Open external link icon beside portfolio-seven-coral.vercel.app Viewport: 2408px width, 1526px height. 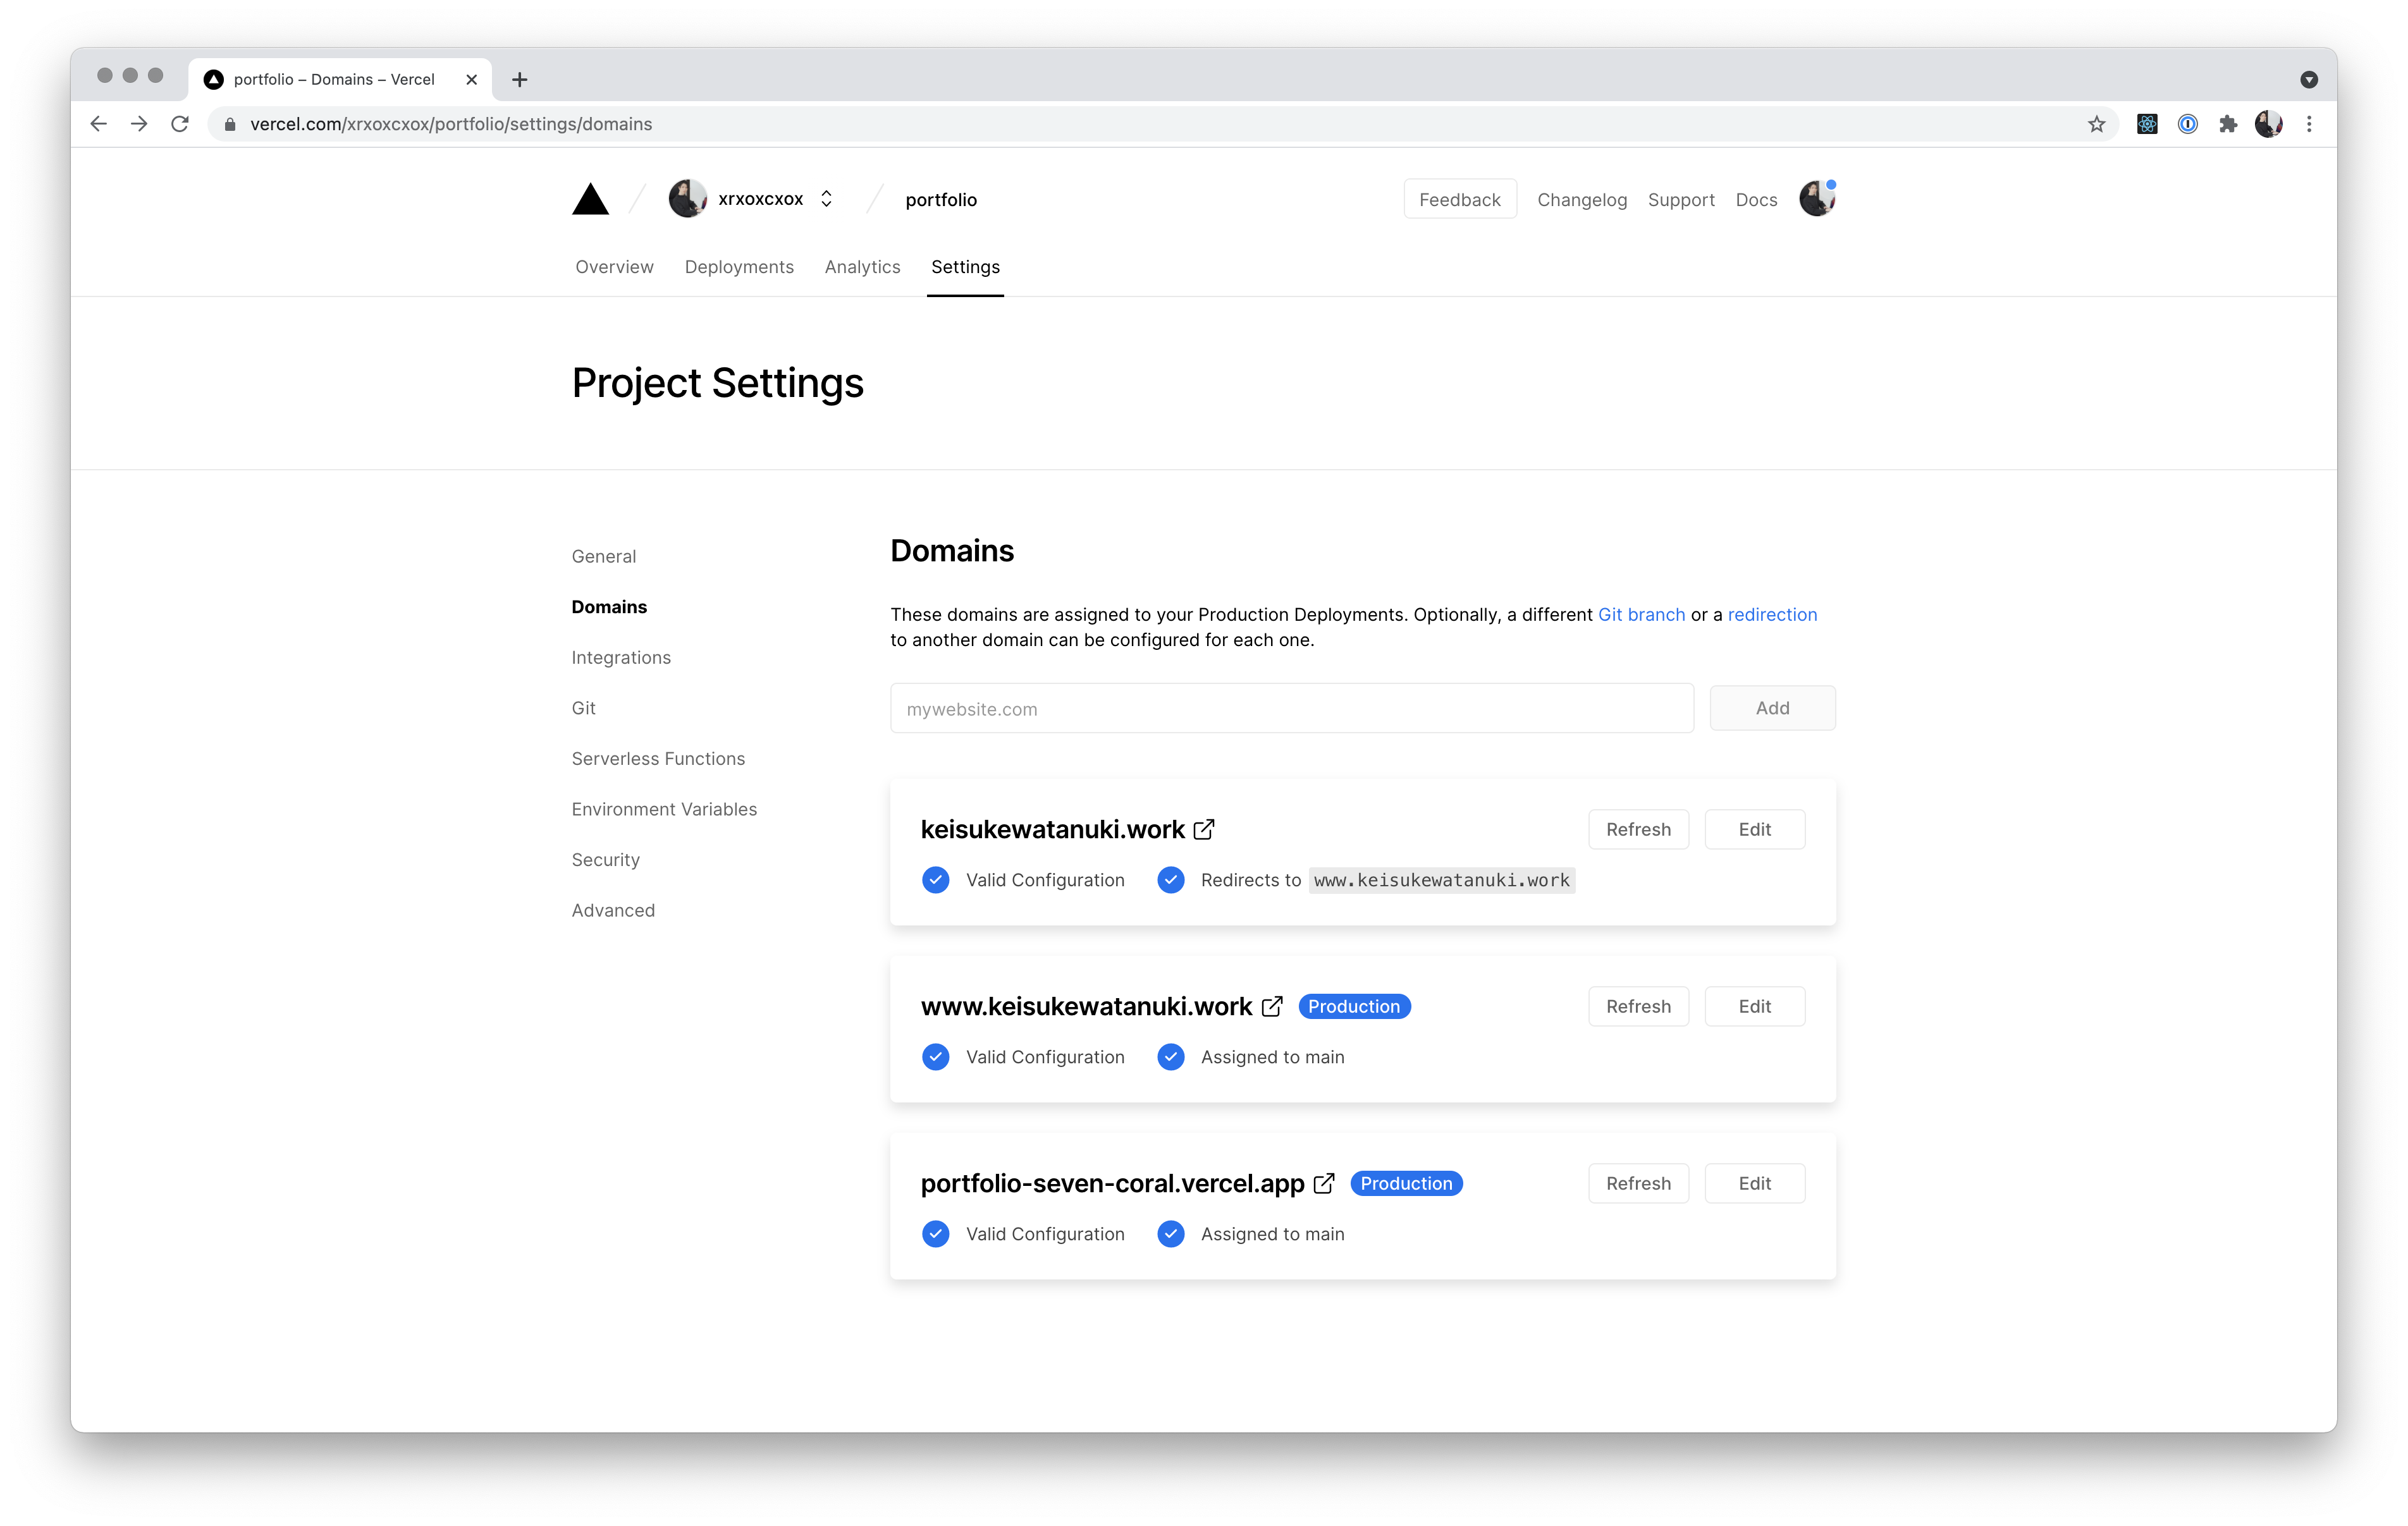tap(1323, 1183)
